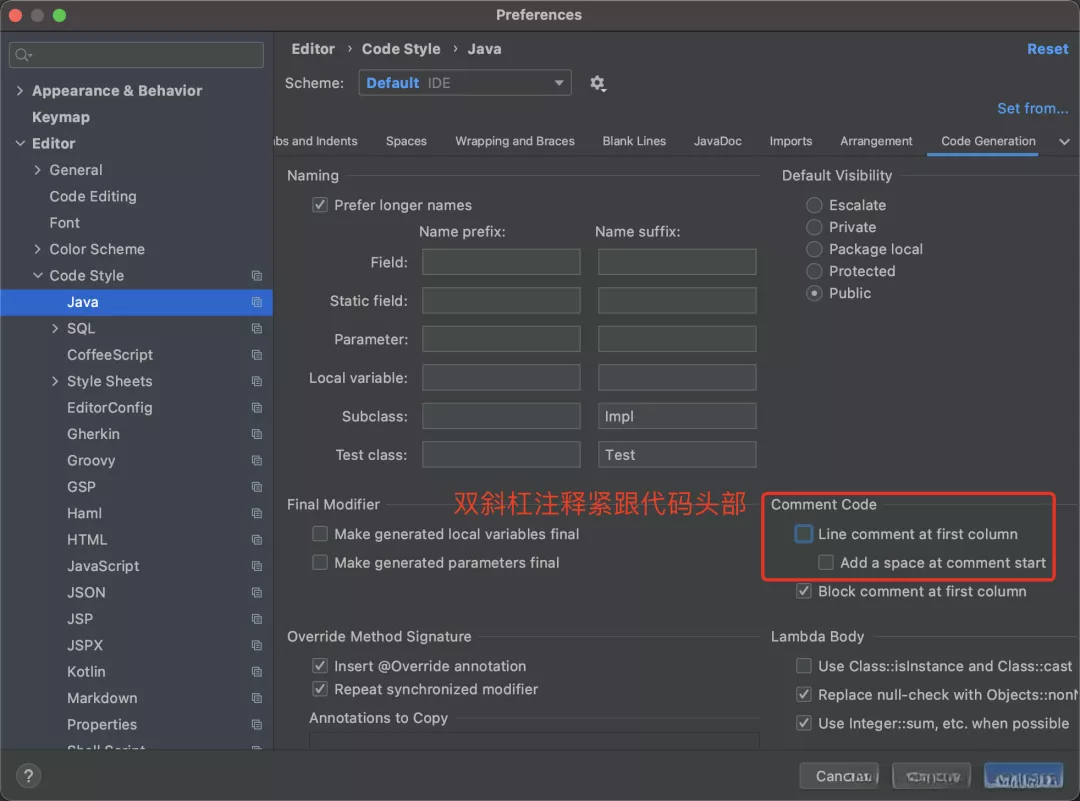Click the copy icon beside Markdown
The height and width of the screenshot is (801, 1080).
coord(257,698)
